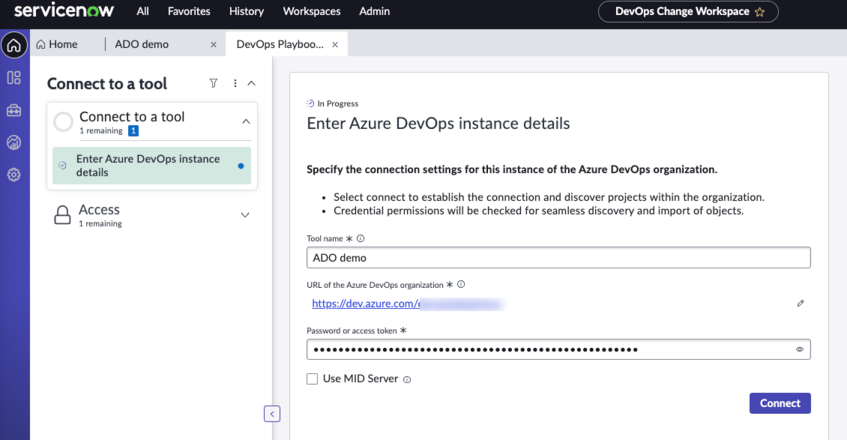Click the ServiceNow logo

coord(64,11)
